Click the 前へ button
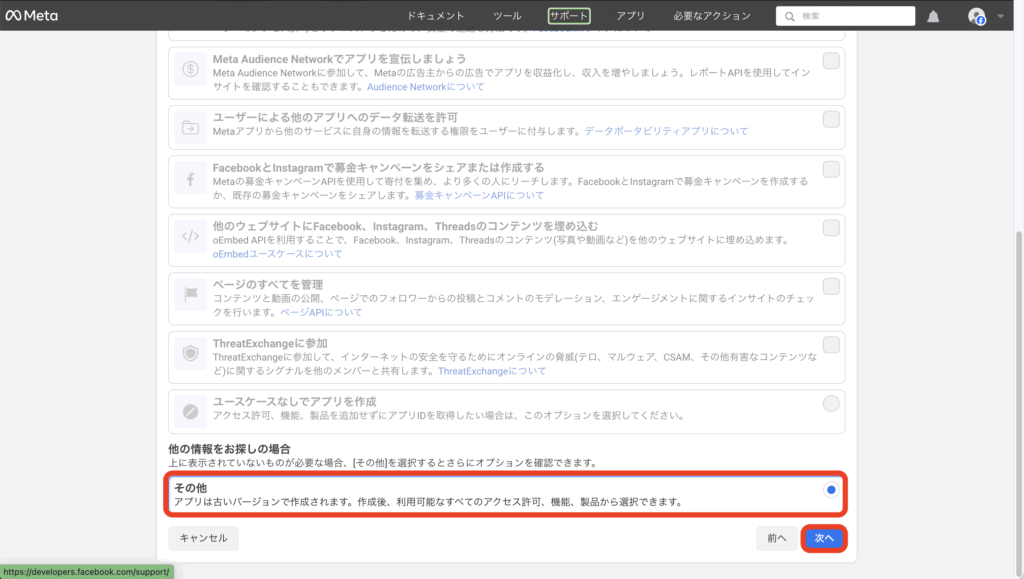 [776, 538]
